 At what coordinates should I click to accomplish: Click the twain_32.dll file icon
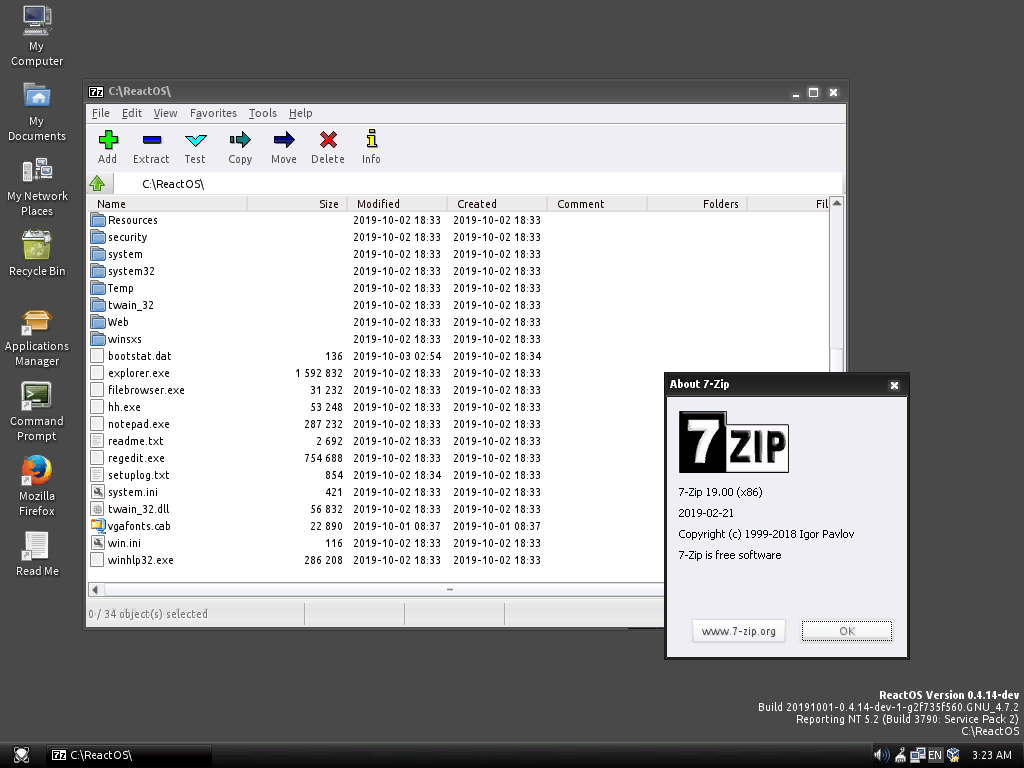98,509
